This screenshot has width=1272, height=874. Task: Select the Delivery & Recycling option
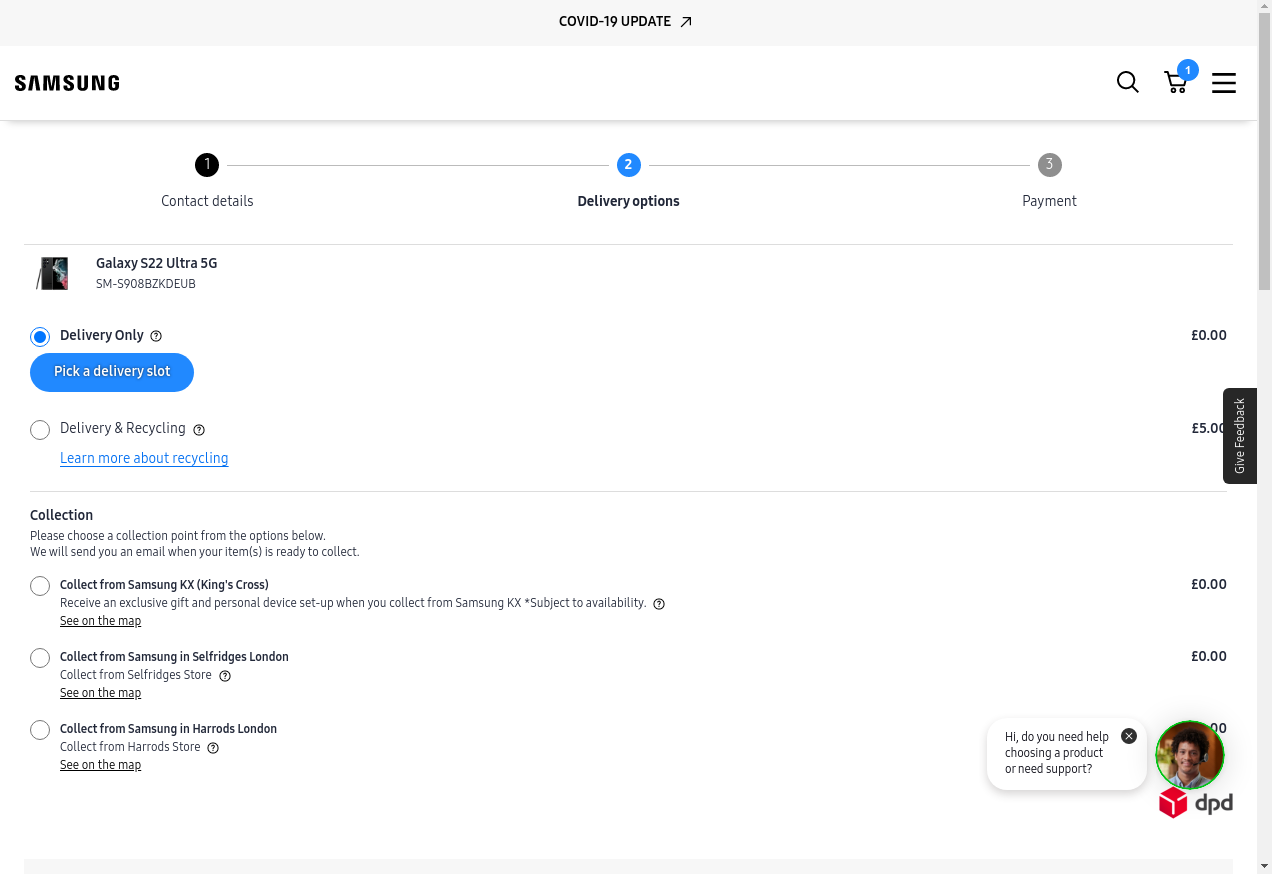(40, 430)
